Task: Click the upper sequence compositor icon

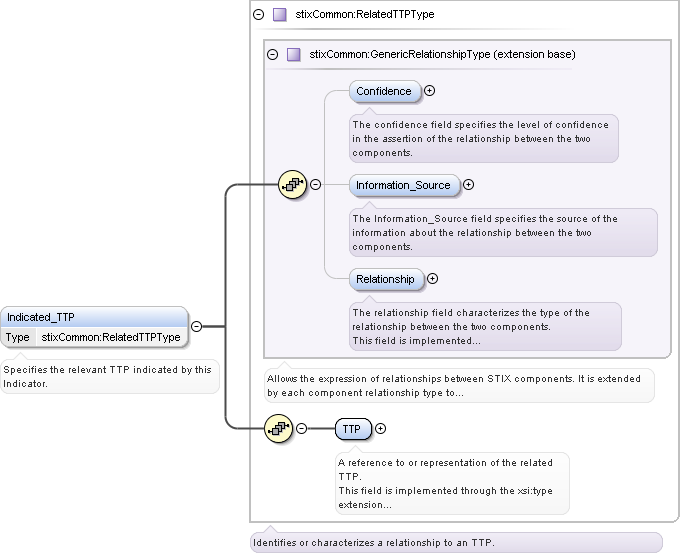Action: (292, 184)
